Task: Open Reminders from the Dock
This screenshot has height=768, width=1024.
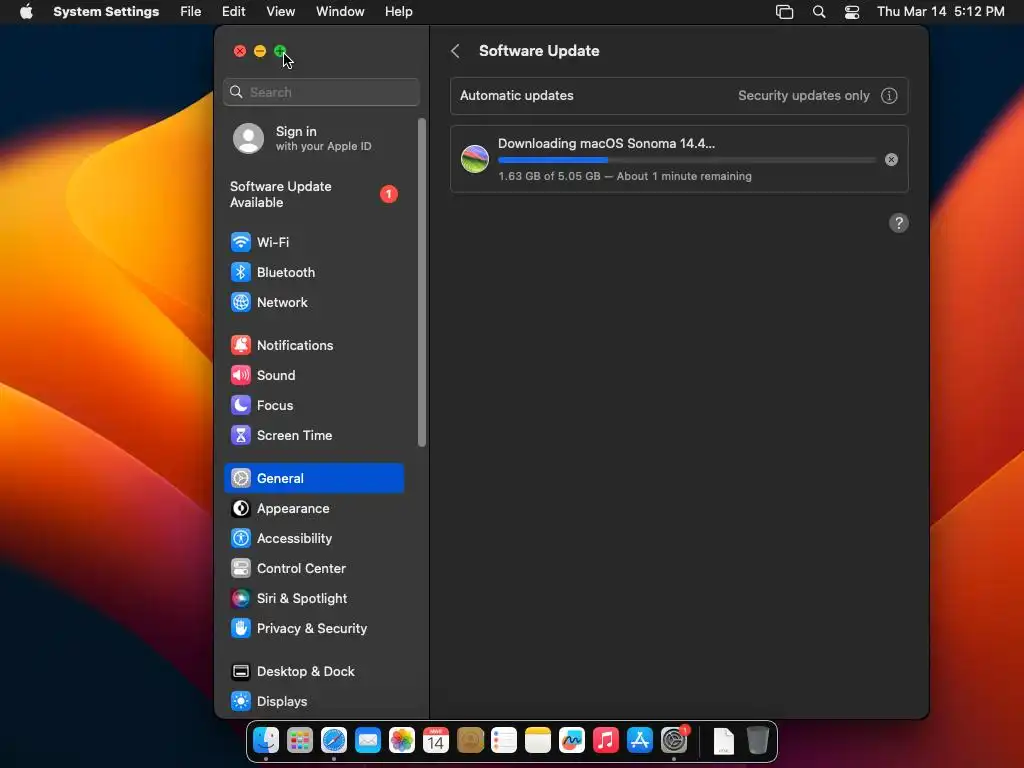Action: pos(504,741)
